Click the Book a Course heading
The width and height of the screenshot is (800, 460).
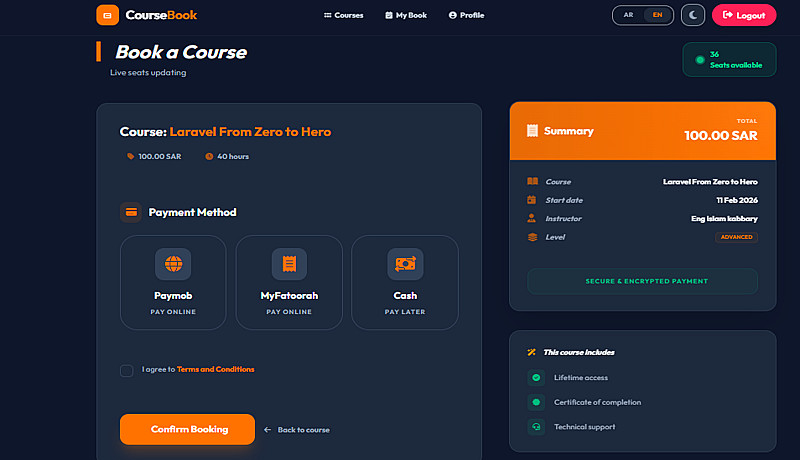(x=181, y=52)
